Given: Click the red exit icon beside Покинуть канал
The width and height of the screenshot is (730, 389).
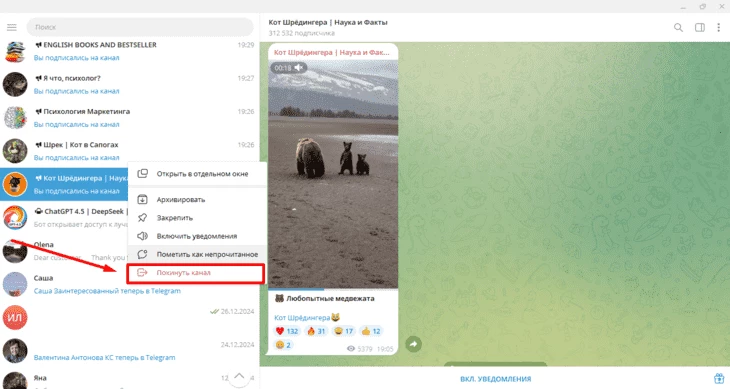Looking at the screenshot, I should click(x=142, y=273).
